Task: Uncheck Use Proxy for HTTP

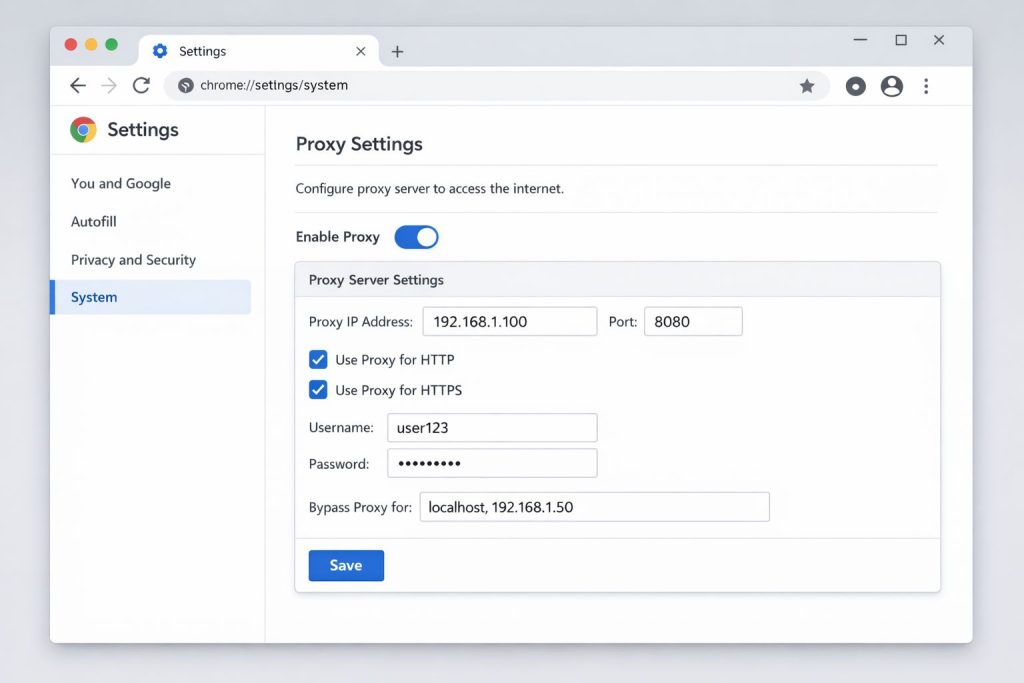Action: click(318, 360)
